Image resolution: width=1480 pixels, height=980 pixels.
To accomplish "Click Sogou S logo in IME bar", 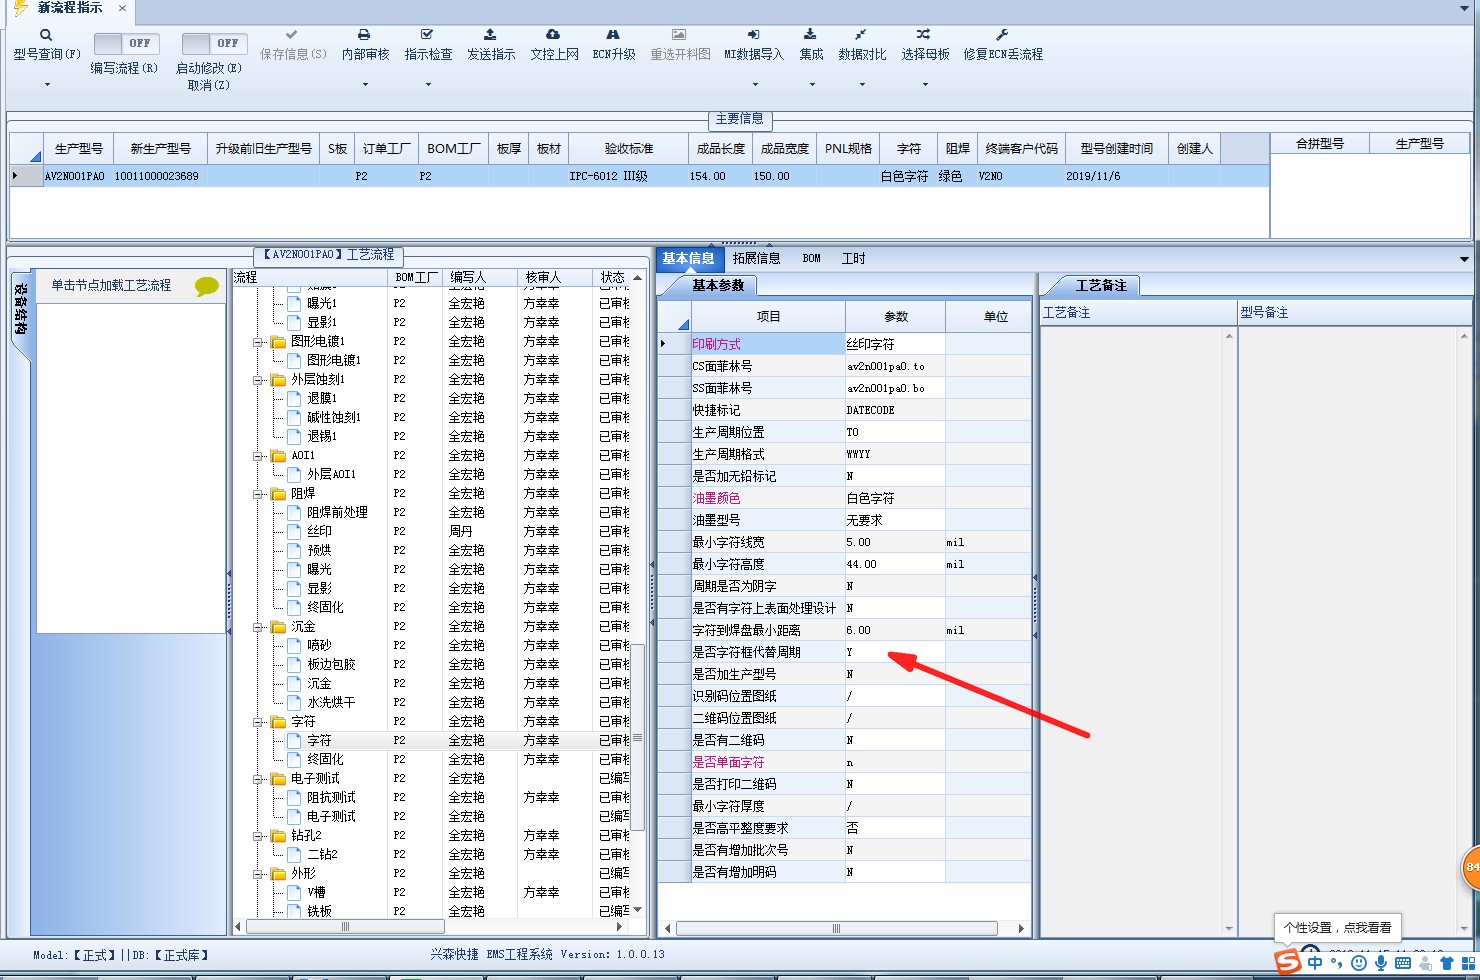I will pyautogui.click(x=1288, y=962).
